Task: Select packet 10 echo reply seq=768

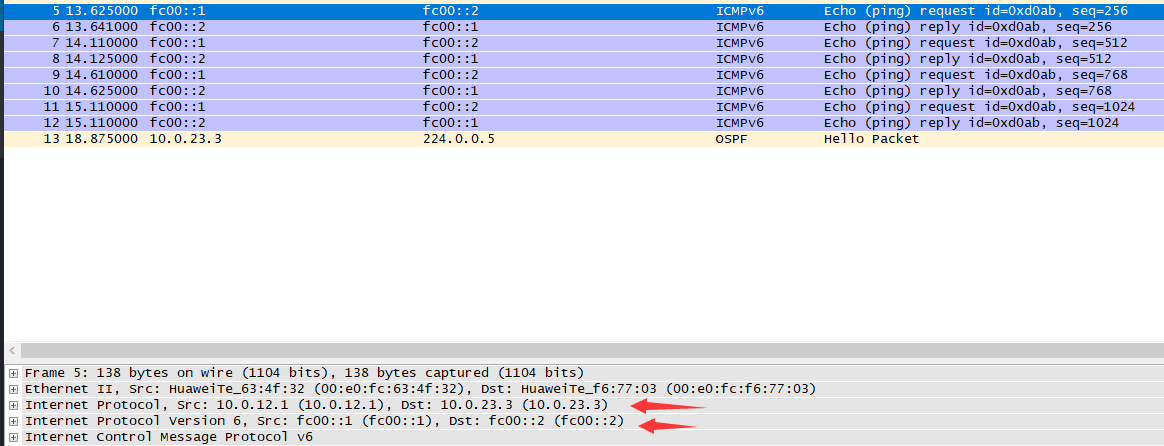Action: (x=500, y=91)
